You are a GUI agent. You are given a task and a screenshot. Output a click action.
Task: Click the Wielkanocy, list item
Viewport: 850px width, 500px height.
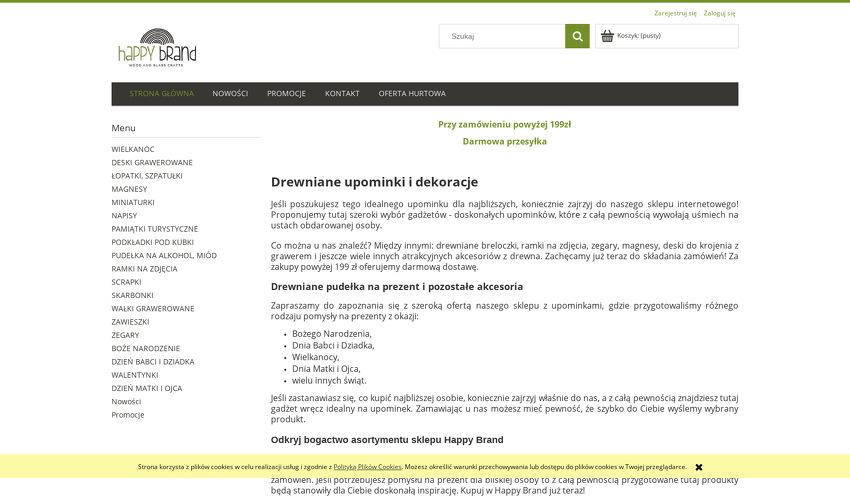pyautogui.click(x=315, y=357)
